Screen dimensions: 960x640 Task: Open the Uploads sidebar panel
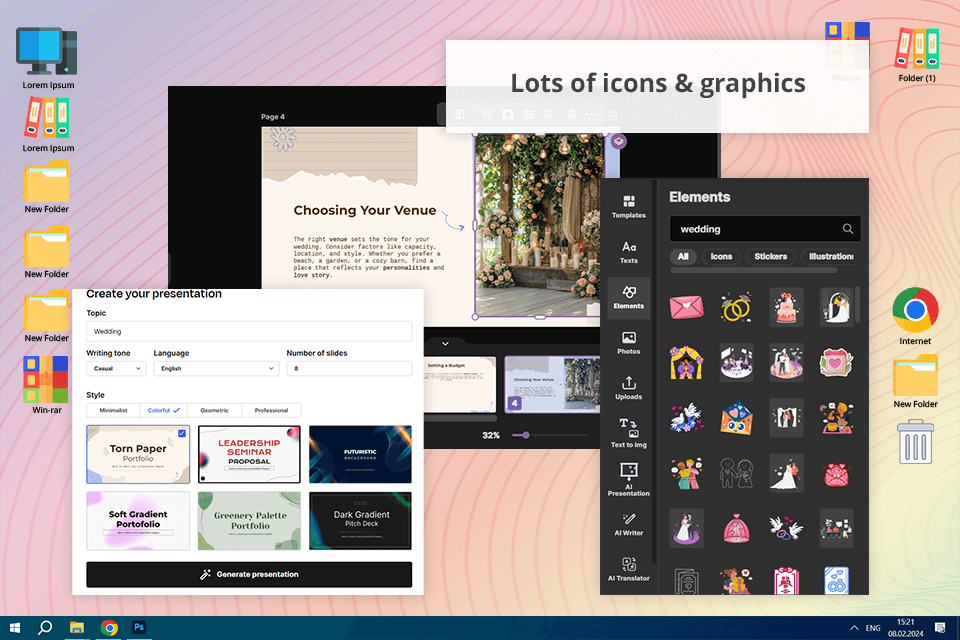pyautogui.click(x=628, y=388)
